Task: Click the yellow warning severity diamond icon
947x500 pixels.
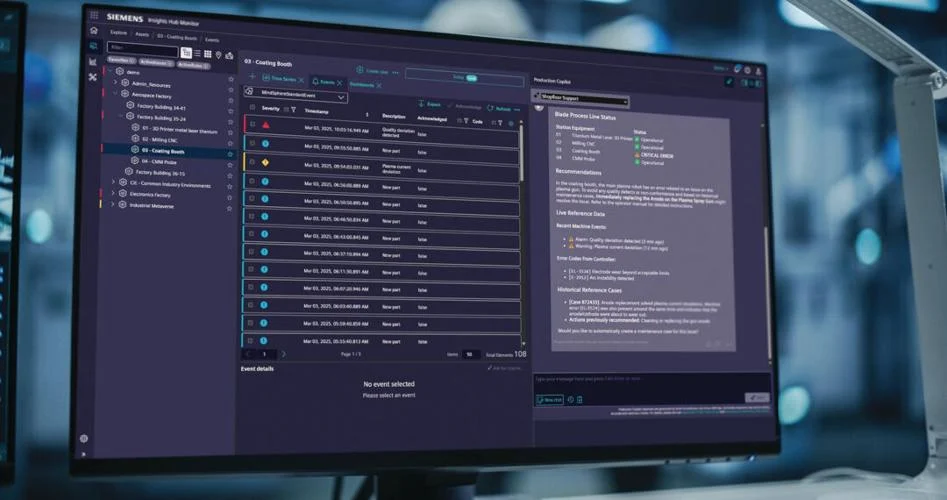Action: click(265, 162)
